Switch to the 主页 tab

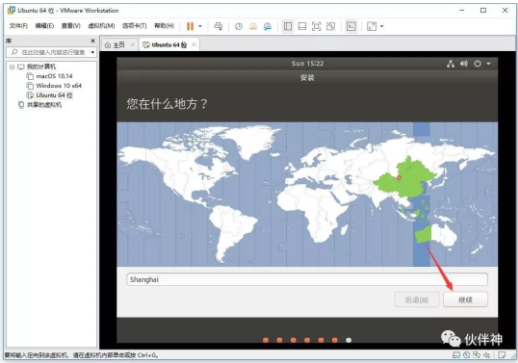tap(115, 45)
